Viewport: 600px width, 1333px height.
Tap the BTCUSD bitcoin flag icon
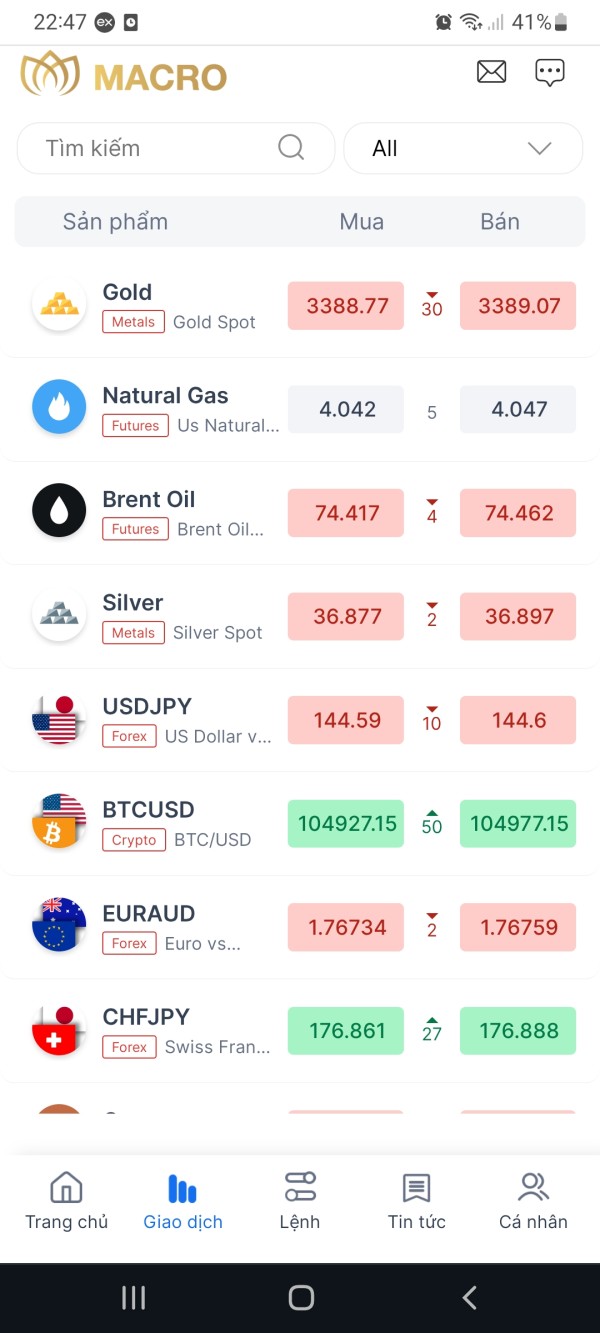coord(59,822)
